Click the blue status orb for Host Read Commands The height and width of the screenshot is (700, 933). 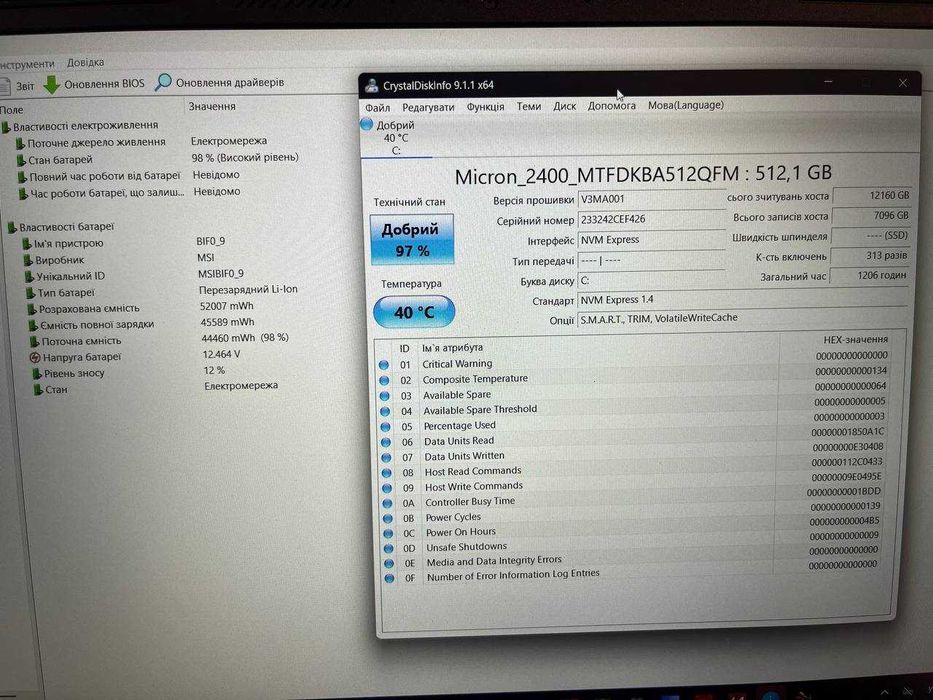pos(387,473)
